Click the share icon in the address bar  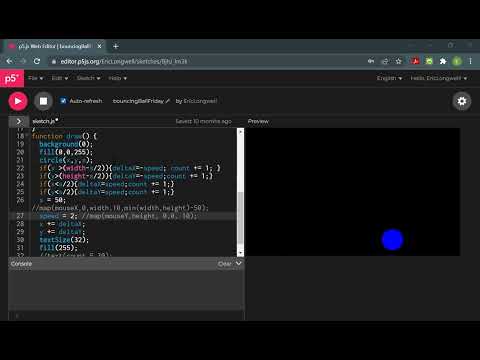tap(385, 61)
